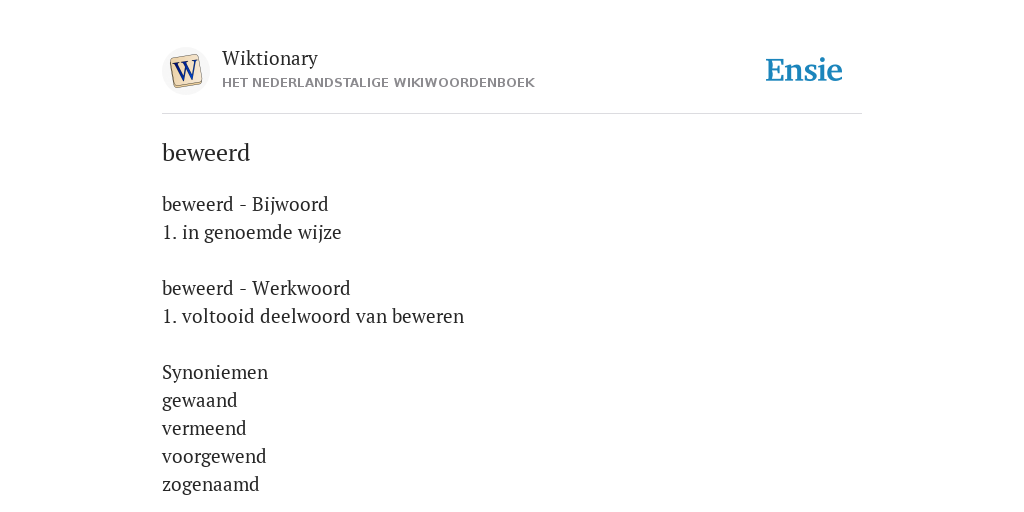This screenshot has height=512, width=1024.
Task: Open the Ensie logo link
Action: point(804,70)
